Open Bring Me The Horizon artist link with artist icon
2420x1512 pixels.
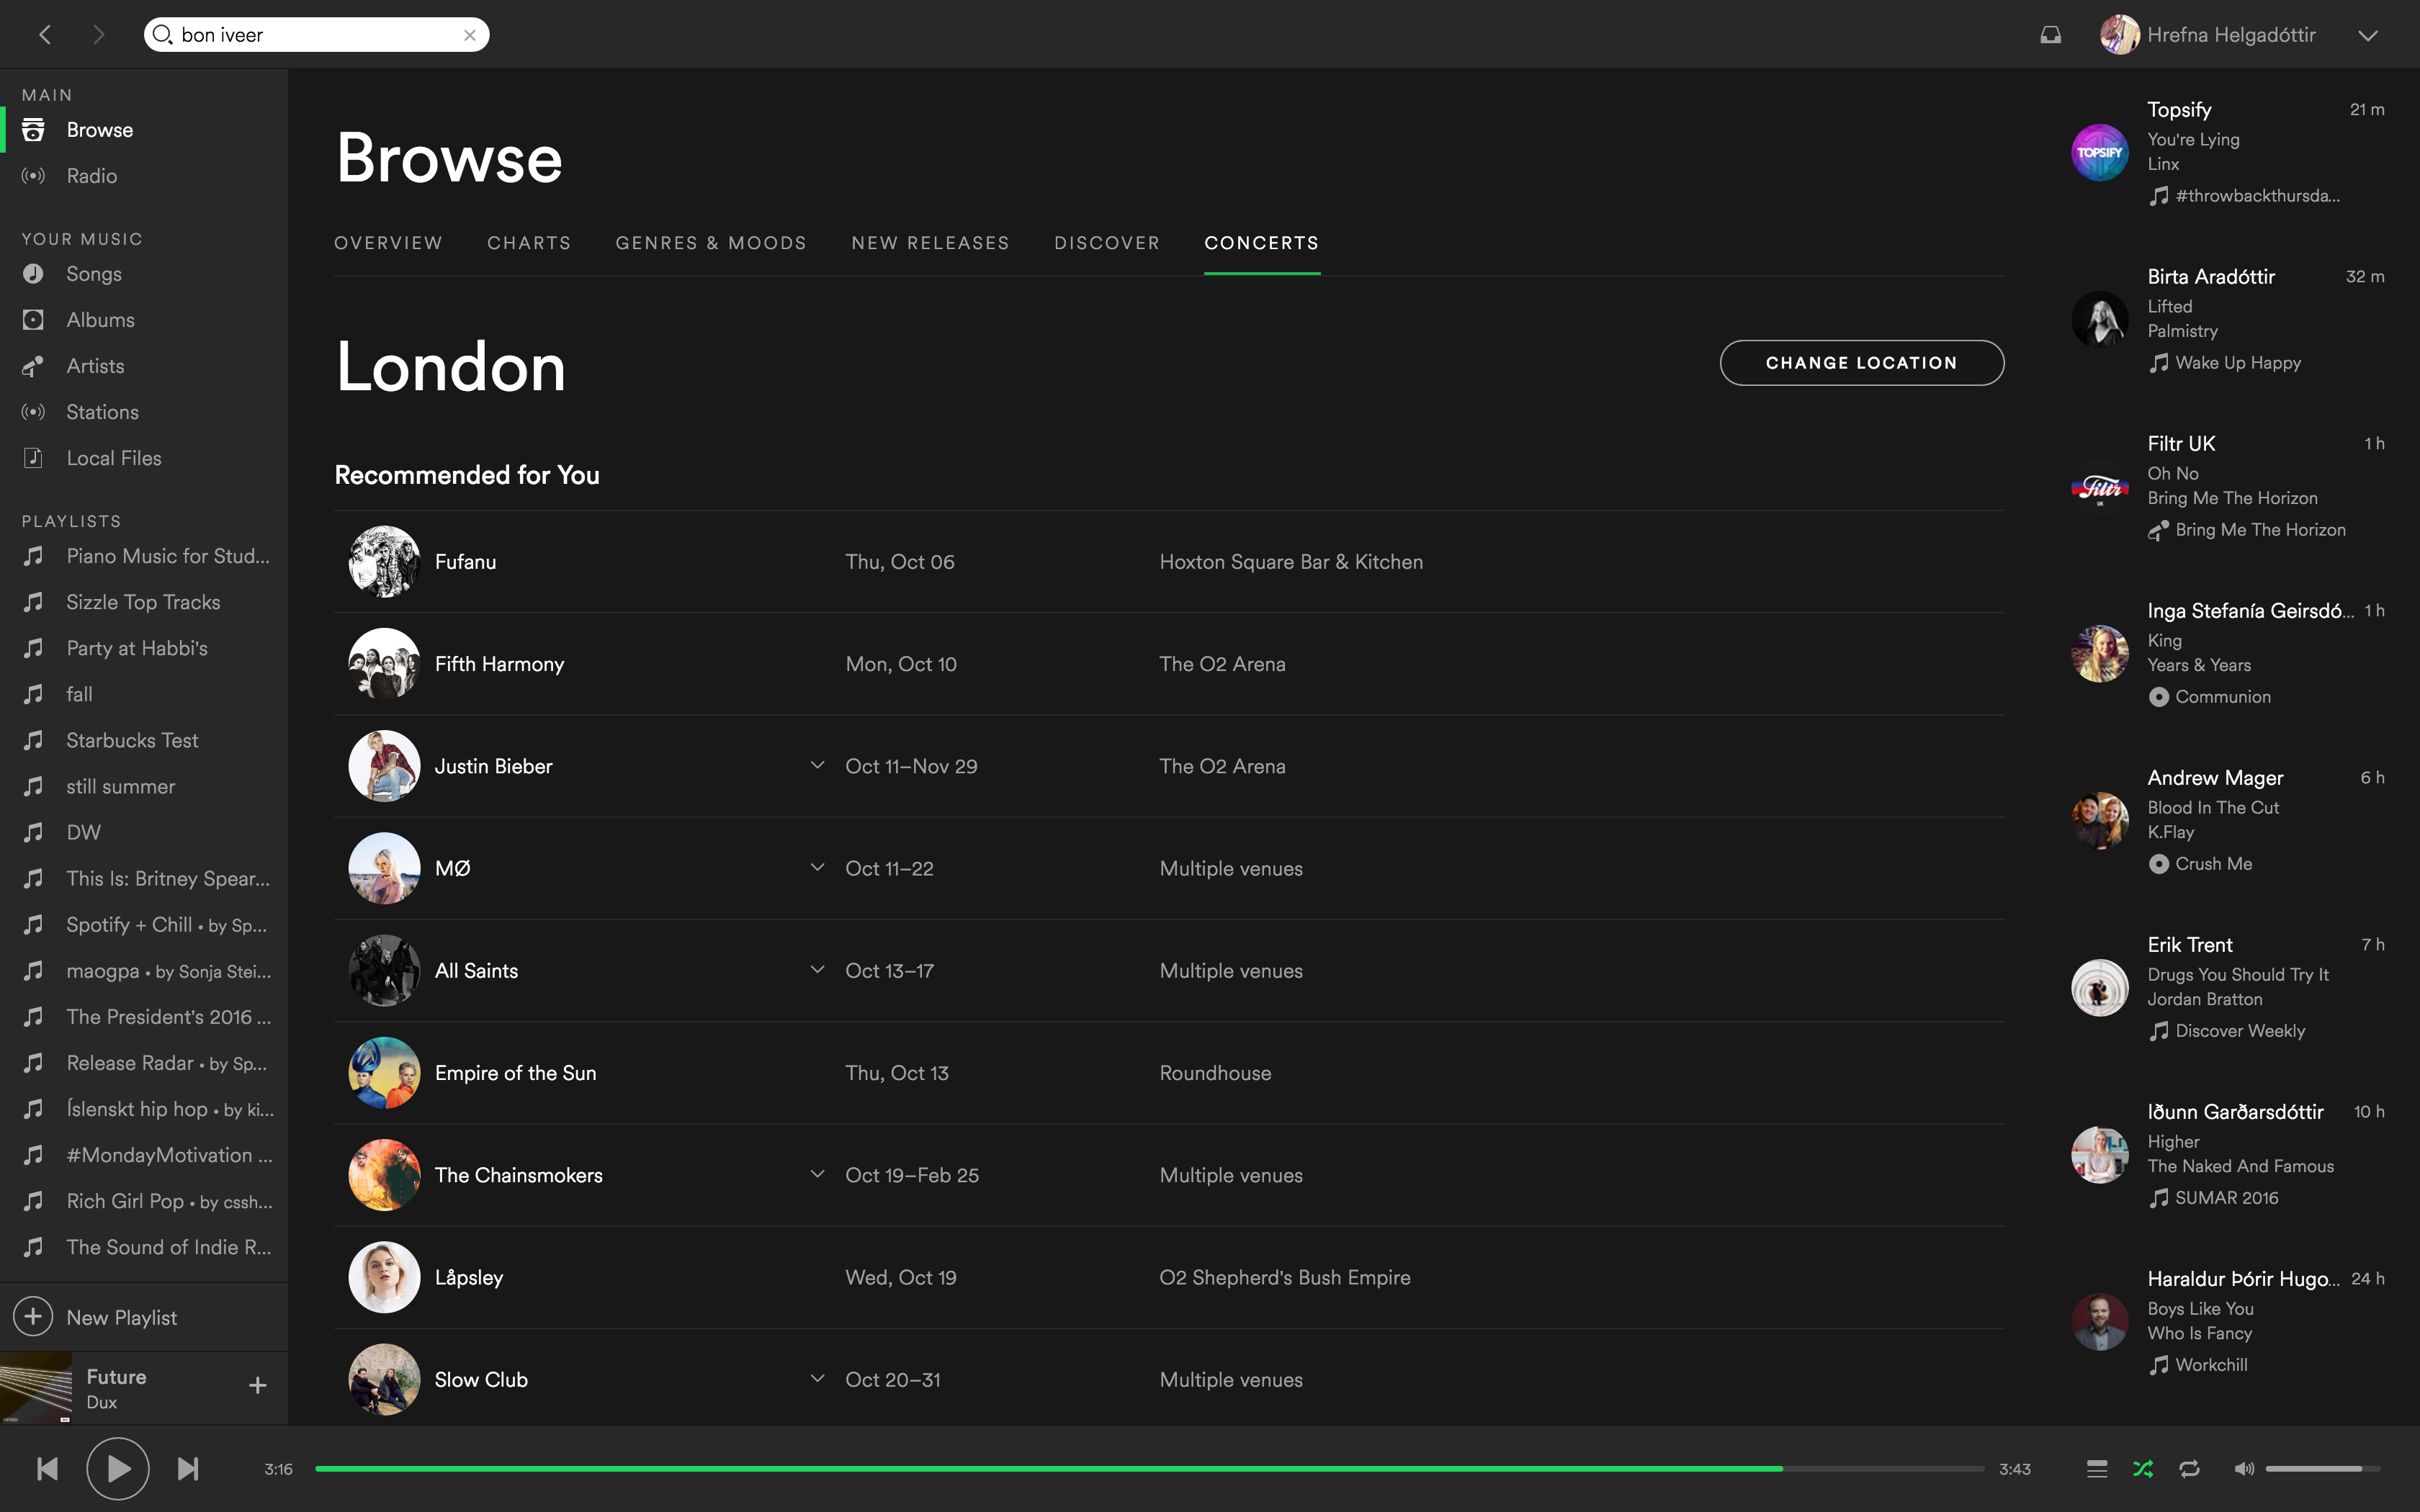point(2260,530)
